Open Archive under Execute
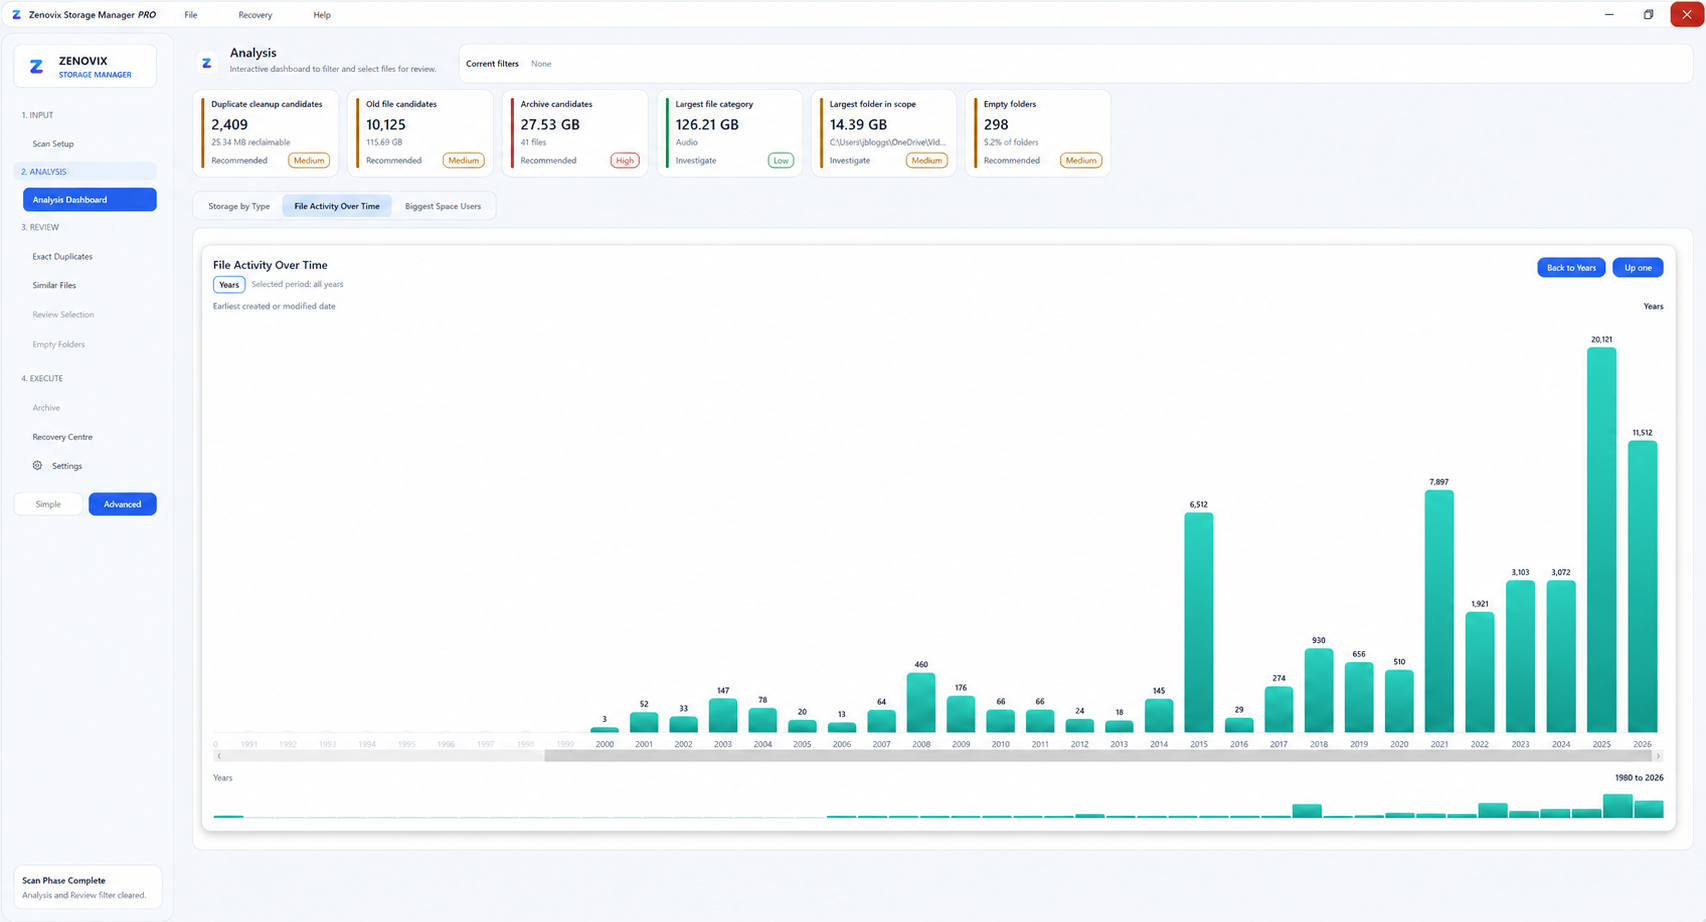 (46, 407)
